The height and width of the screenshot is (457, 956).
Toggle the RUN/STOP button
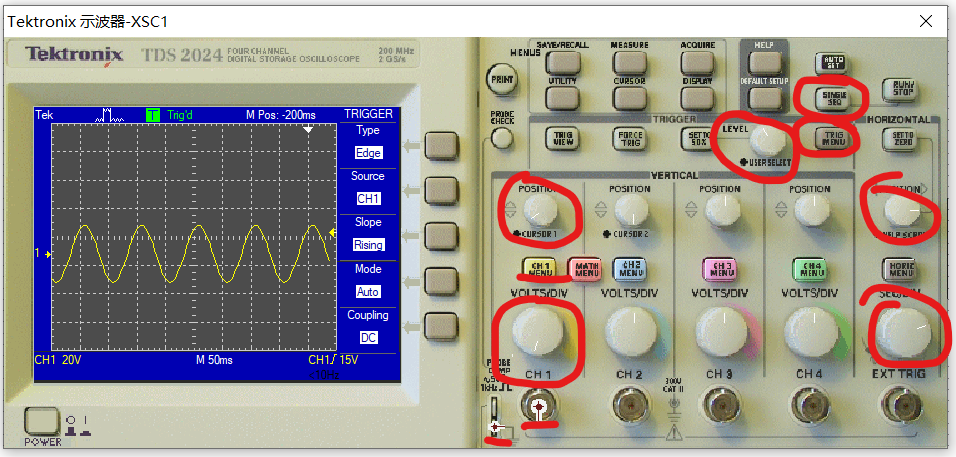coord(902,91)
